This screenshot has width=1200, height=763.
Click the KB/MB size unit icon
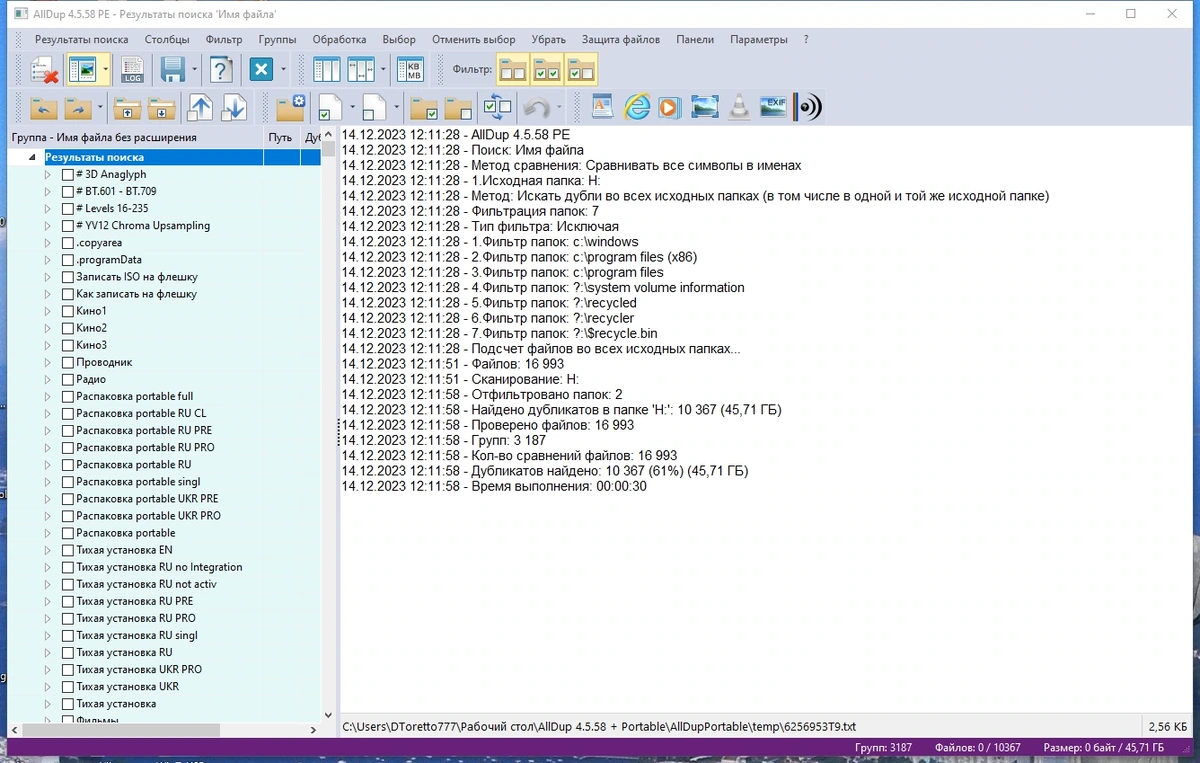(411, 70)
